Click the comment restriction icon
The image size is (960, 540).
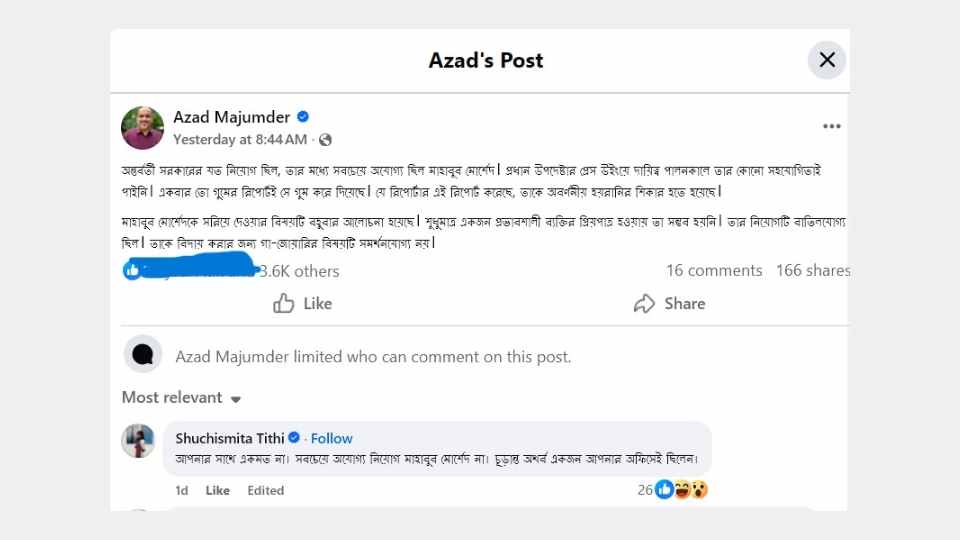pyautogui.click(x=143, y=355)
